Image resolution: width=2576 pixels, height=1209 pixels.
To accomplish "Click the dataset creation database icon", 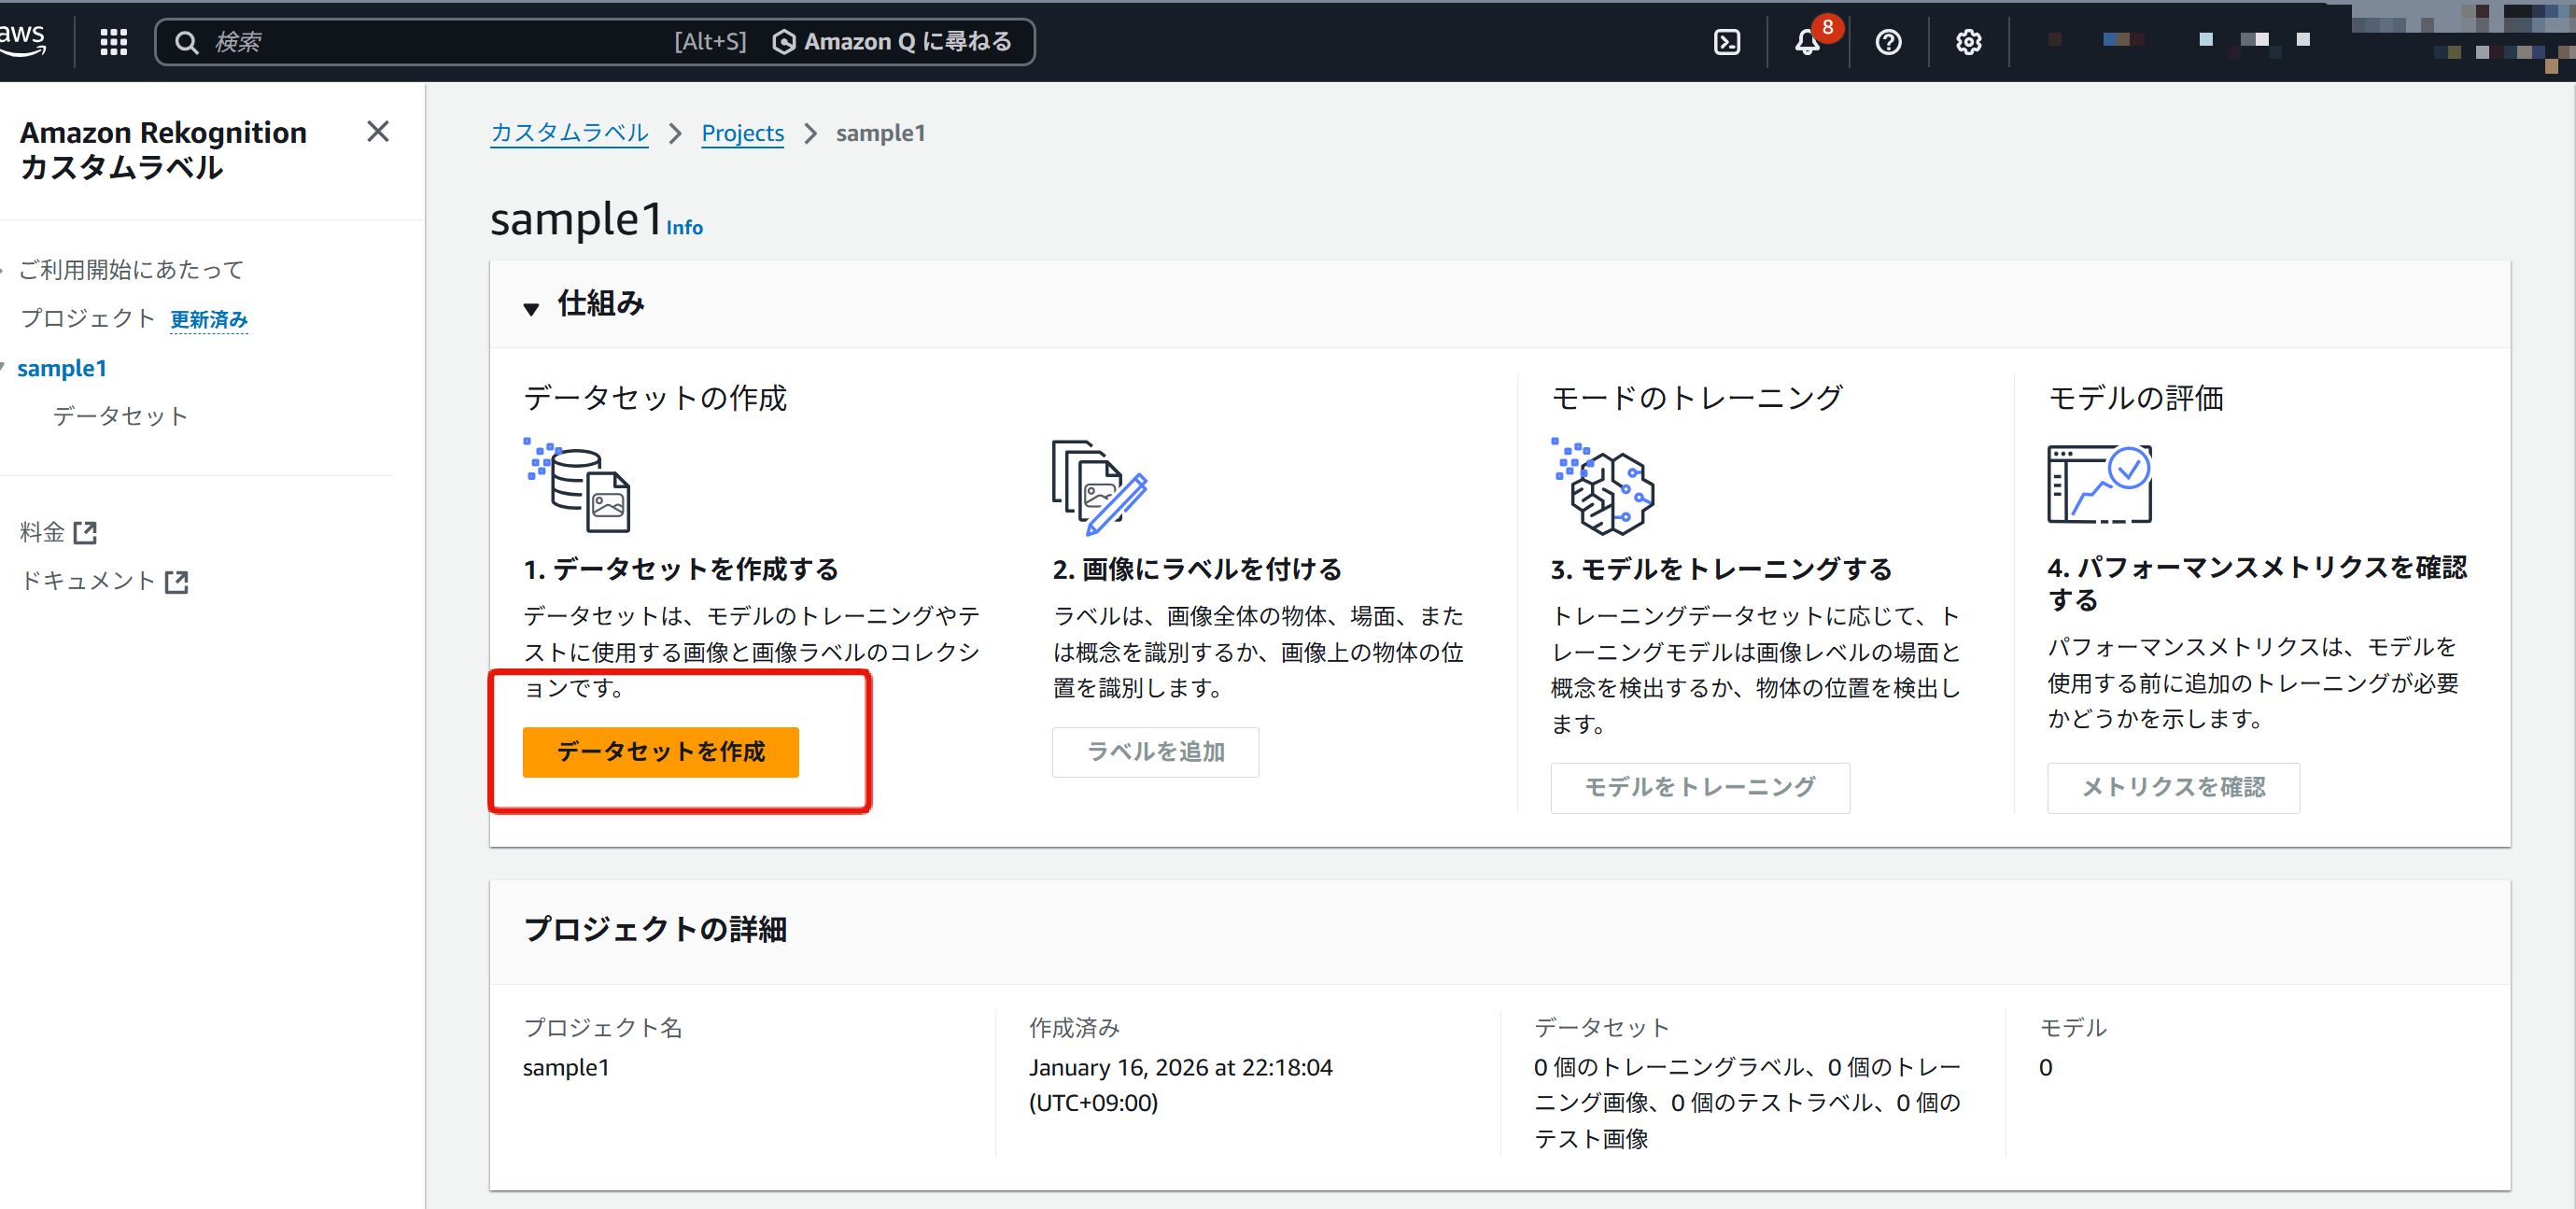I will (578, 486).
